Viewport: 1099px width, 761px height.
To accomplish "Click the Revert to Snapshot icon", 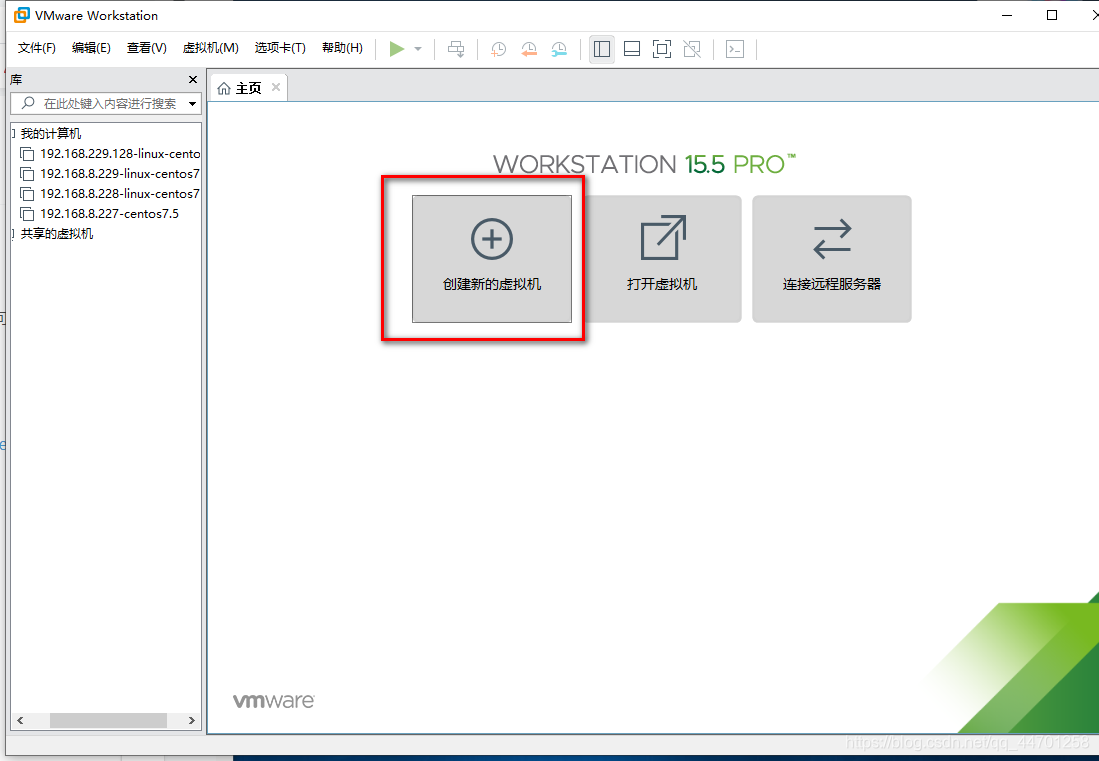I will pos(528,49).
